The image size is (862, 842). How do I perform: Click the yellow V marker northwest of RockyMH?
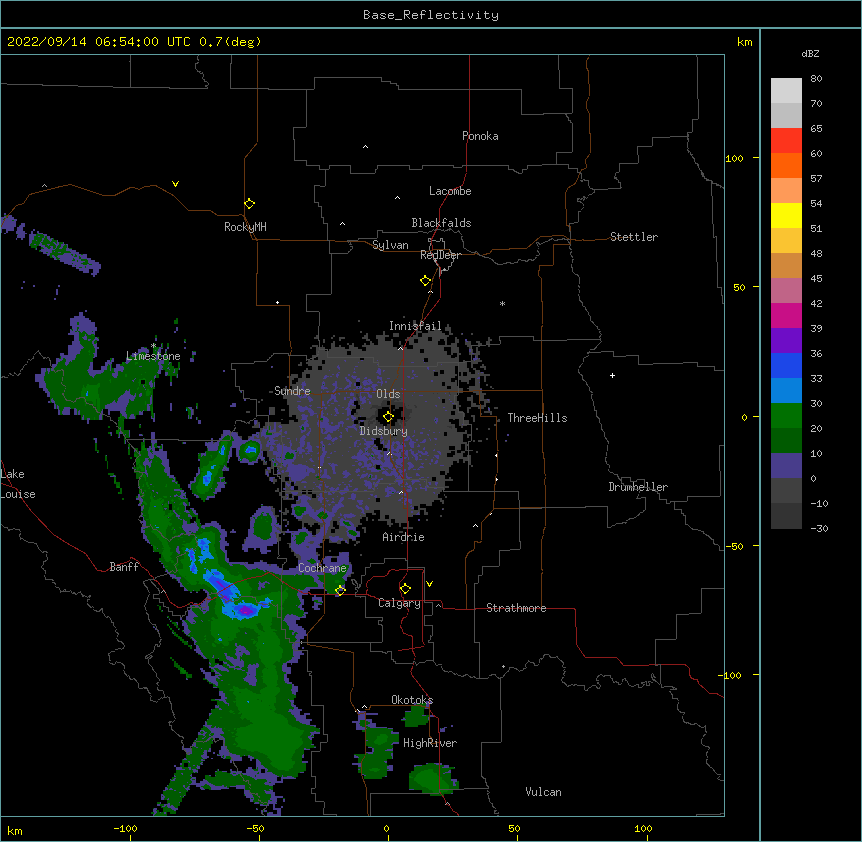coord(175,184)
